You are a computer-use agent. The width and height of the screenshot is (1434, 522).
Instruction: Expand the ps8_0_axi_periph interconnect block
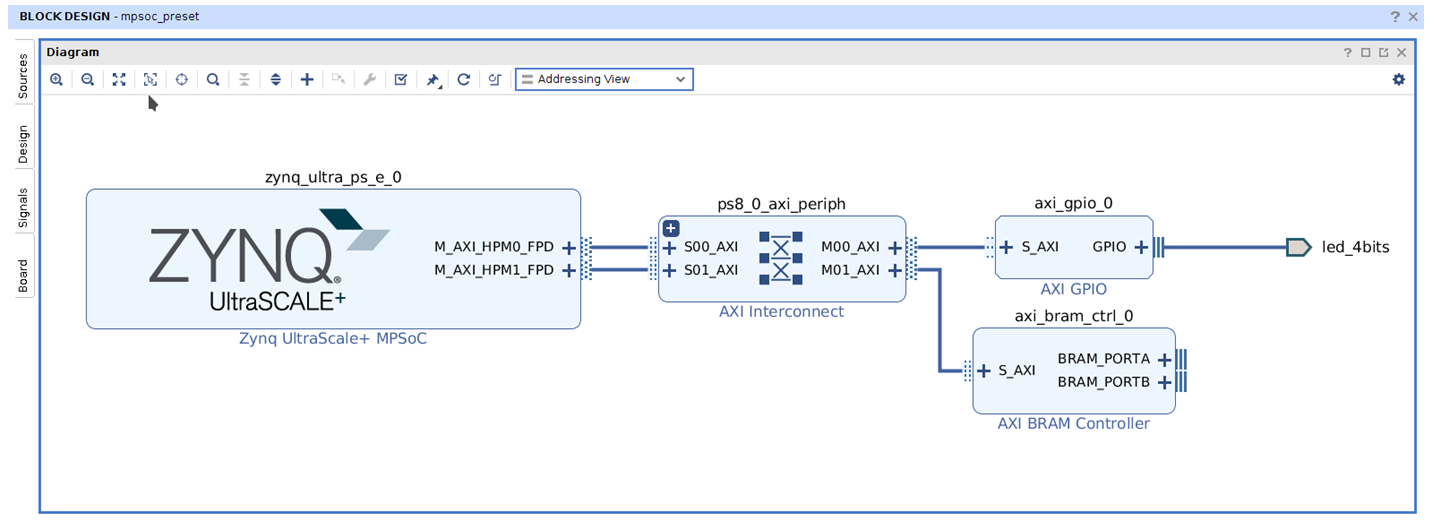point(671,228)
